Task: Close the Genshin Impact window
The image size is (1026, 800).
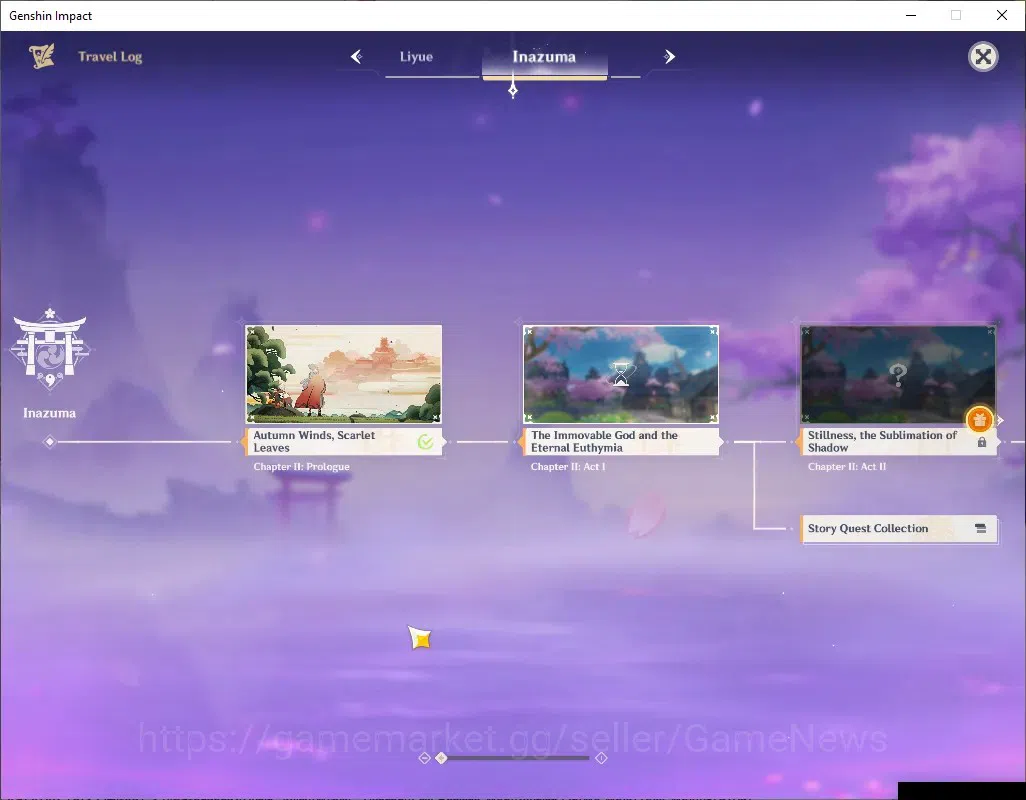Action: click(1002, 15)
